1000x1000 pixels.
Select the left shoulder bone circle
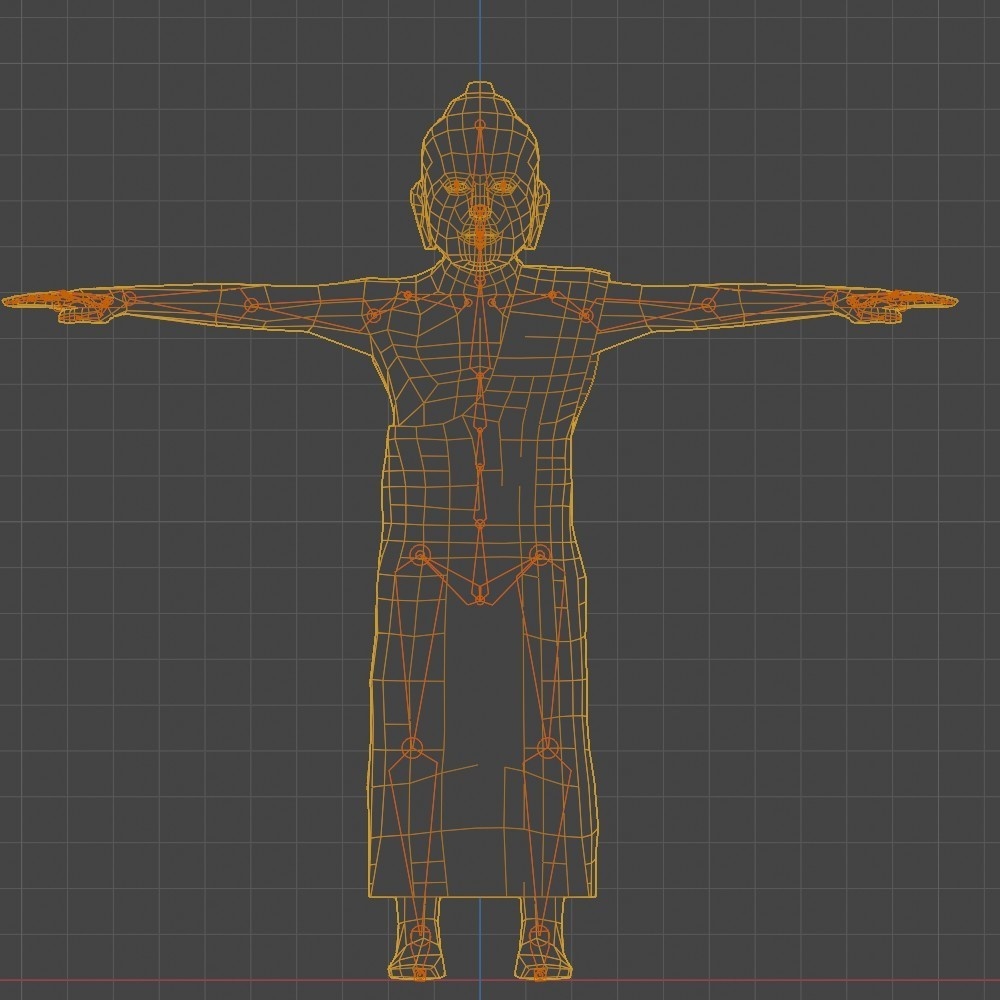pyautogui.click(x=408, y=295)
